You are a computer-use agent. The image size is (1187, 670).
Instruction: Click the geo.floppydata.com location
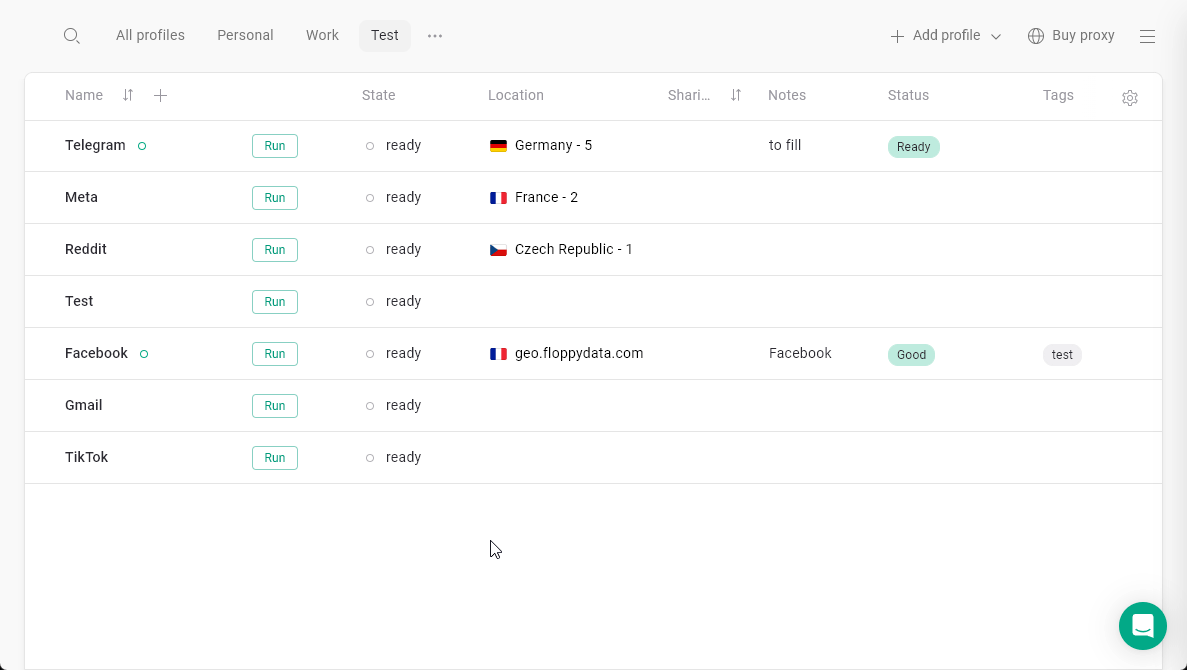(579, 354)
